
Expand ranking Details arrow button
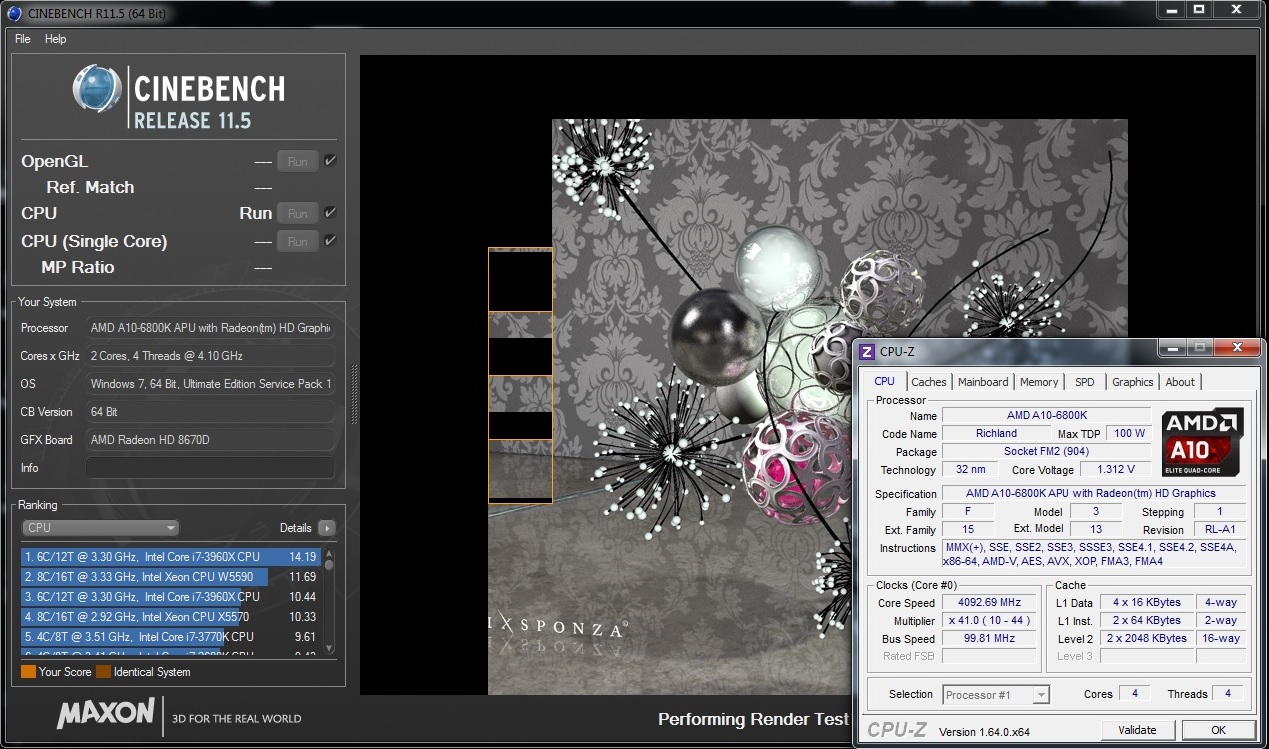click(327, 528)
